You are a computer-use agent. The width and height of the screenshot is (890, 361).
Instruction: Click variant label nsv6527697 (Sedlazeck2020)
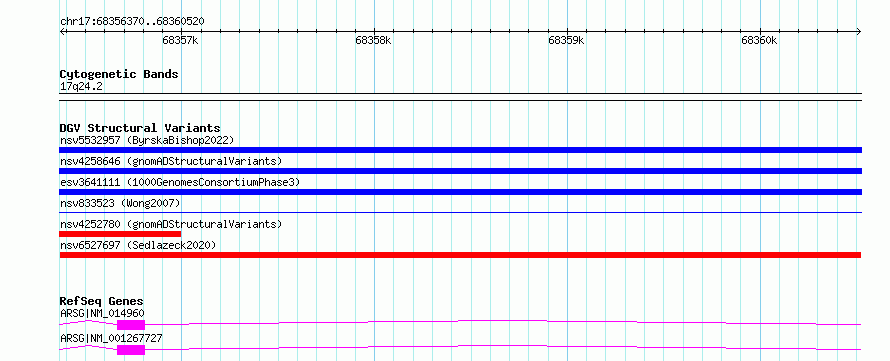[138, 245]
